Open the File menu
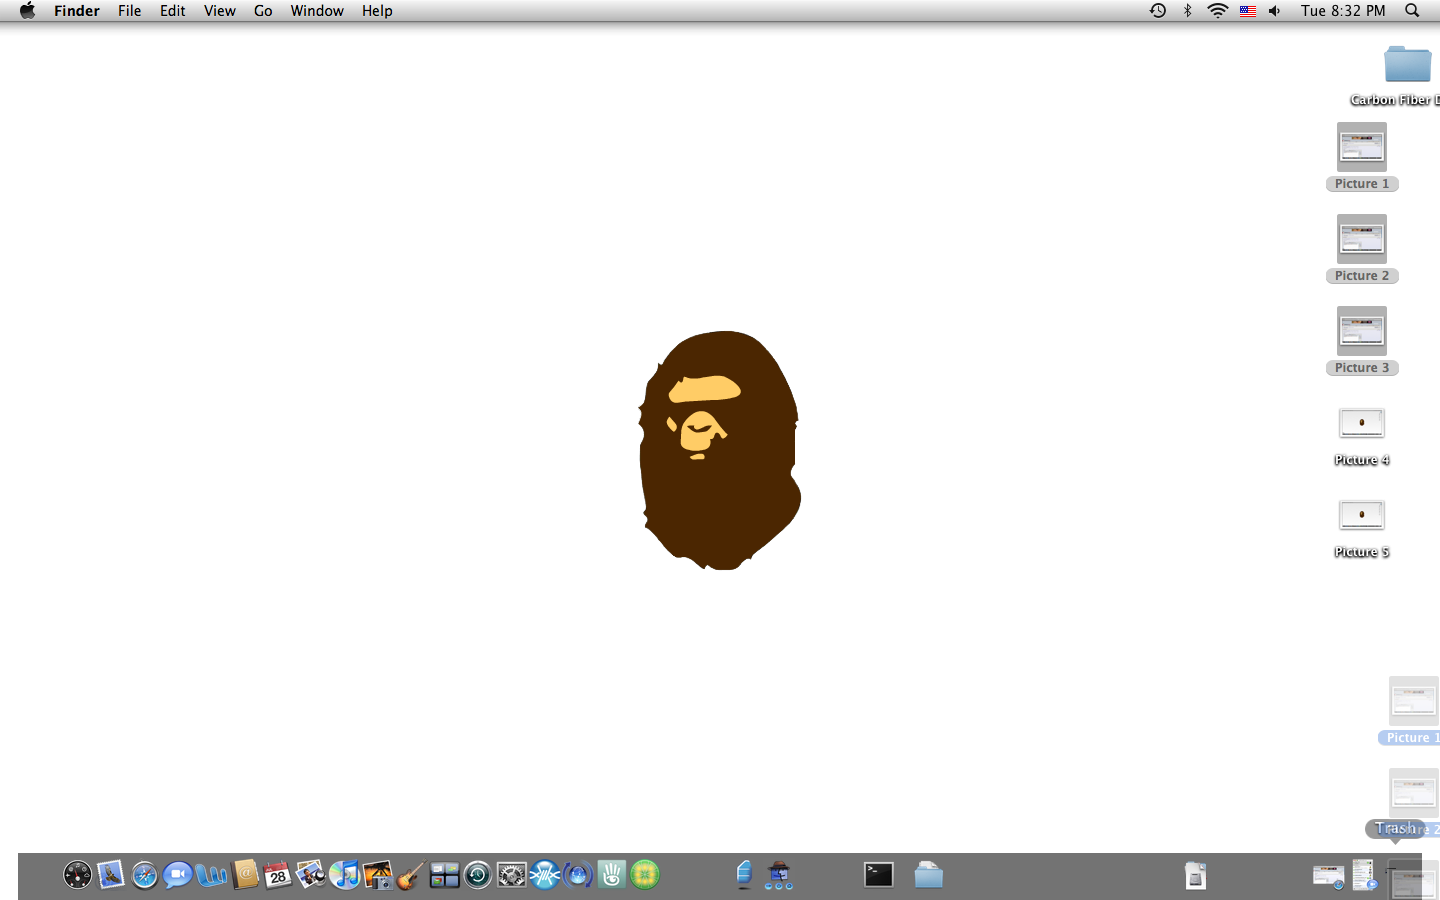 [x=130, y=11]
